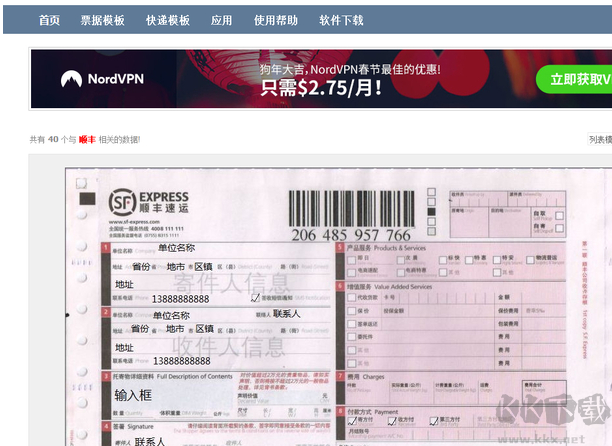Click the recipient 联系人 field in section 2

[x=286, y=314]
